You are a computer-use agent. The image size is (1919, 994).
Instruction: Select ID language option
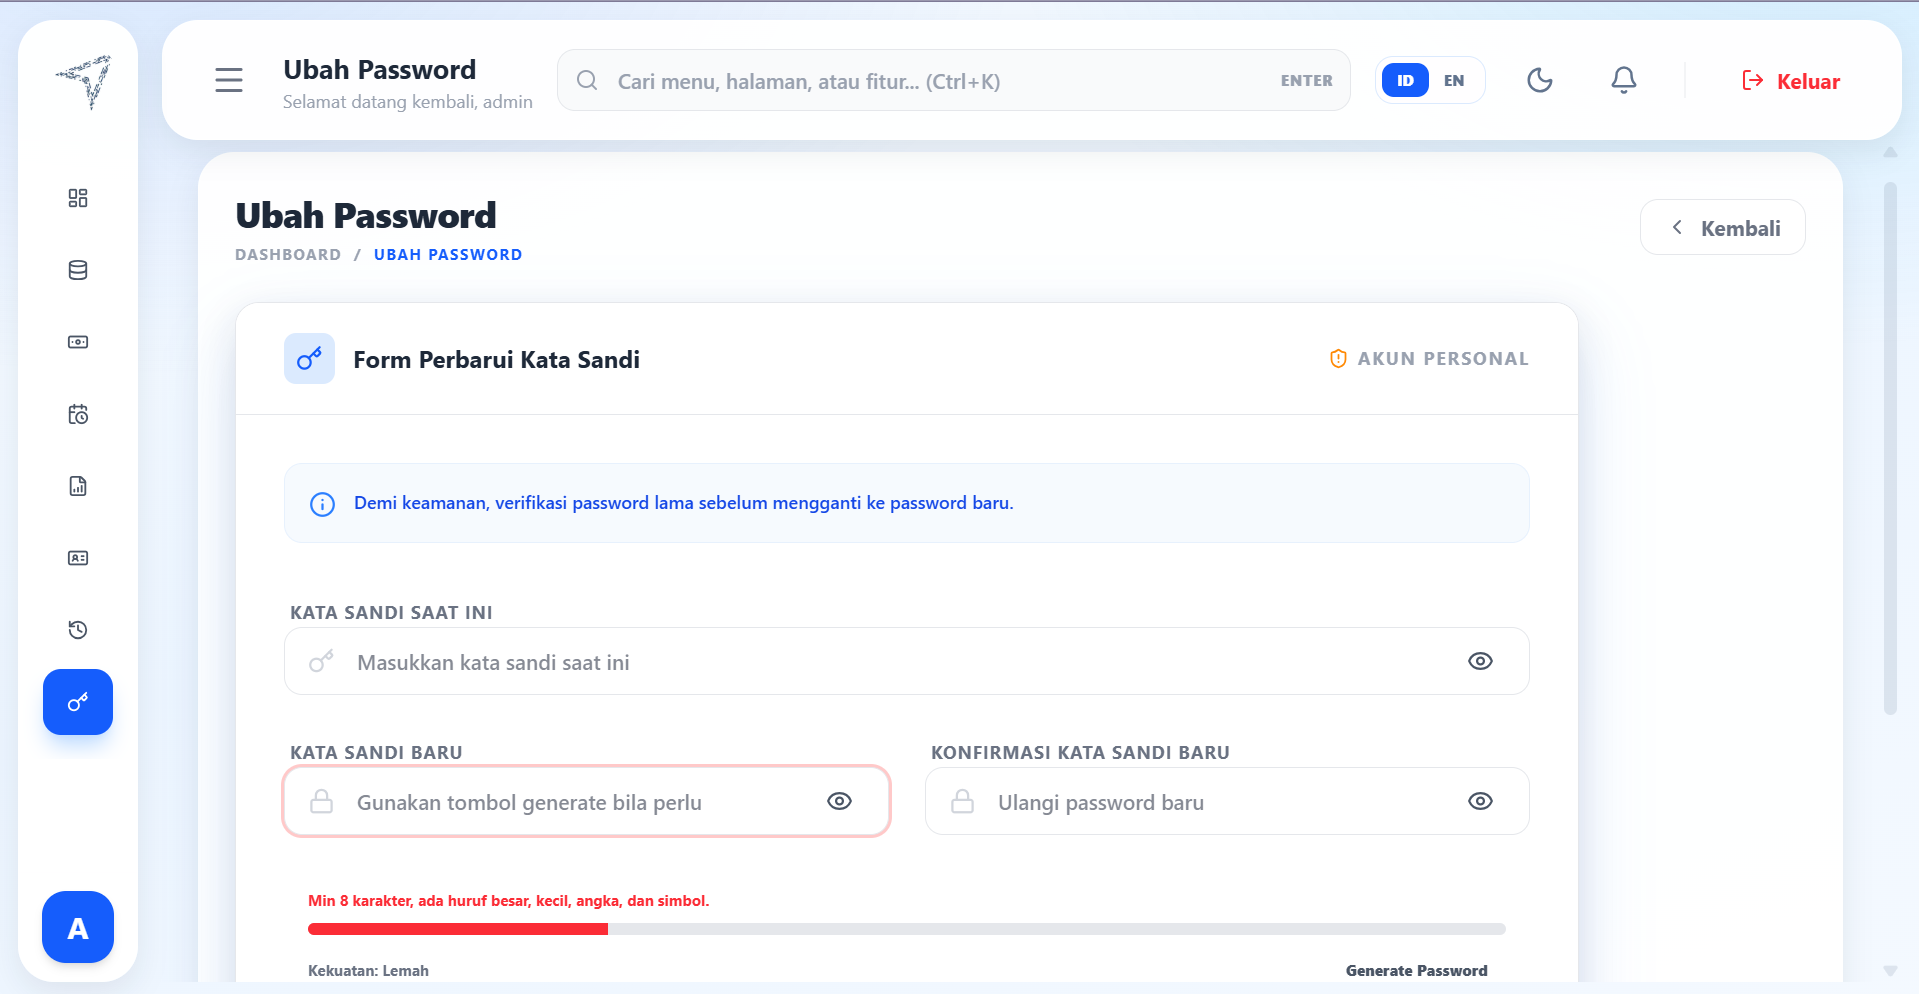[x=1405, y=80]
